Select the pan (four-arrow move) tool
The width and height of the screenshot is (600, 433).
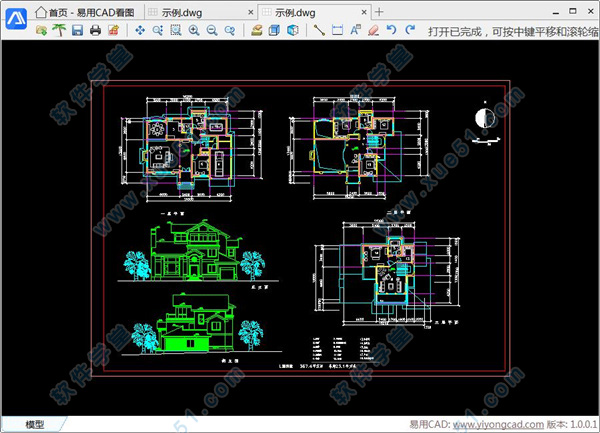[x=140, y=31]
